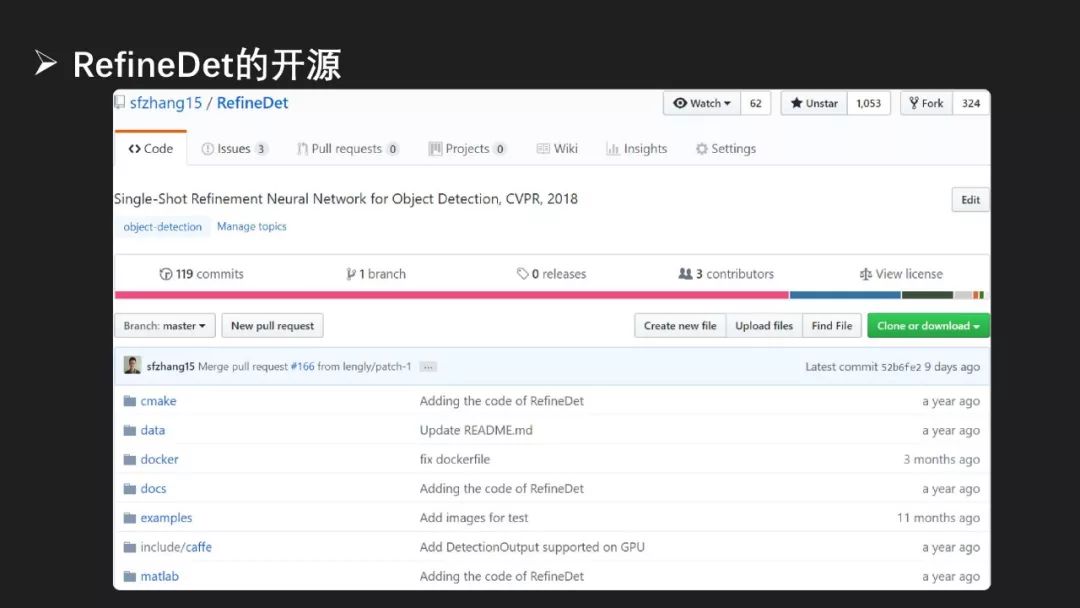The height and width of the screenshot is (608, 1080).
Task: Open the Wiki tab
Action: 557,149
